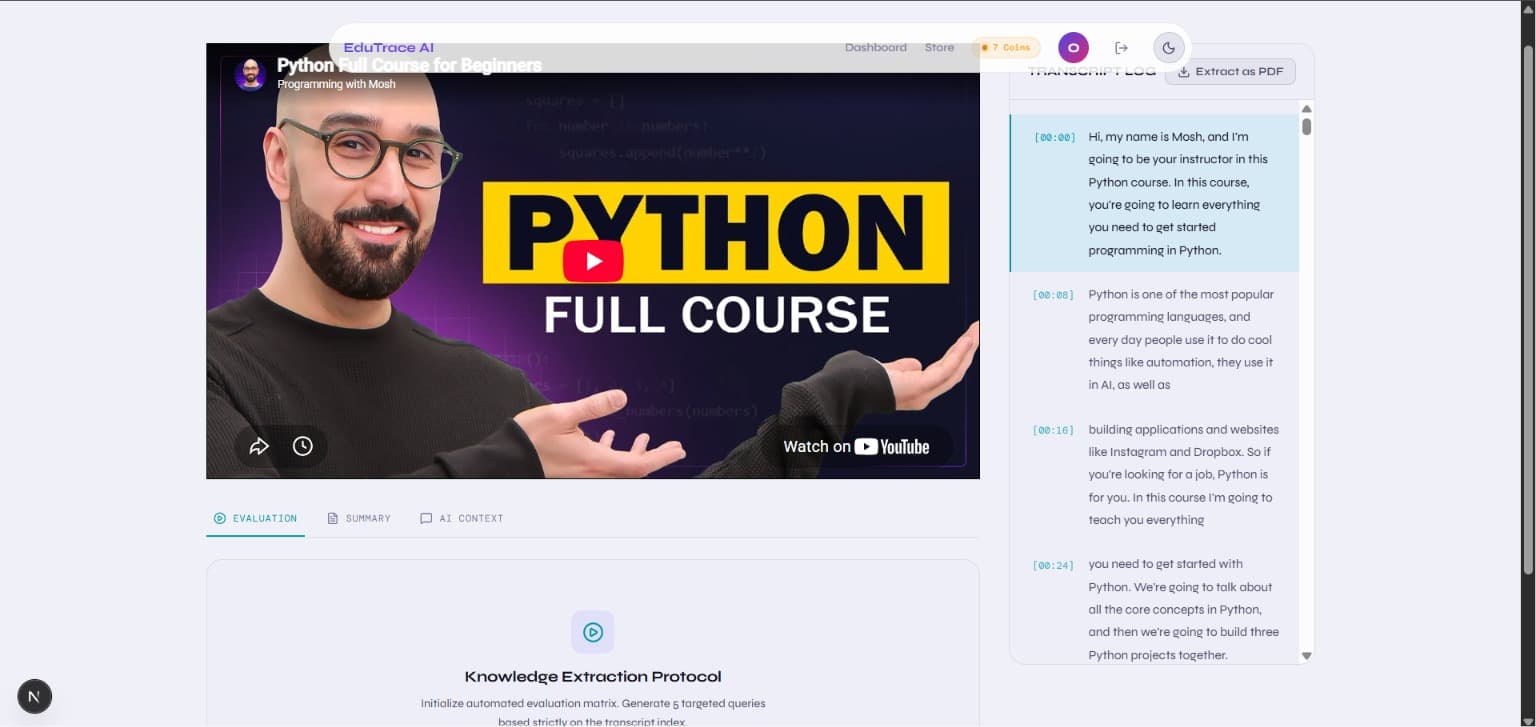
Task: Click the Mosh channel avatar on video
Action: [x=250, y=74]
